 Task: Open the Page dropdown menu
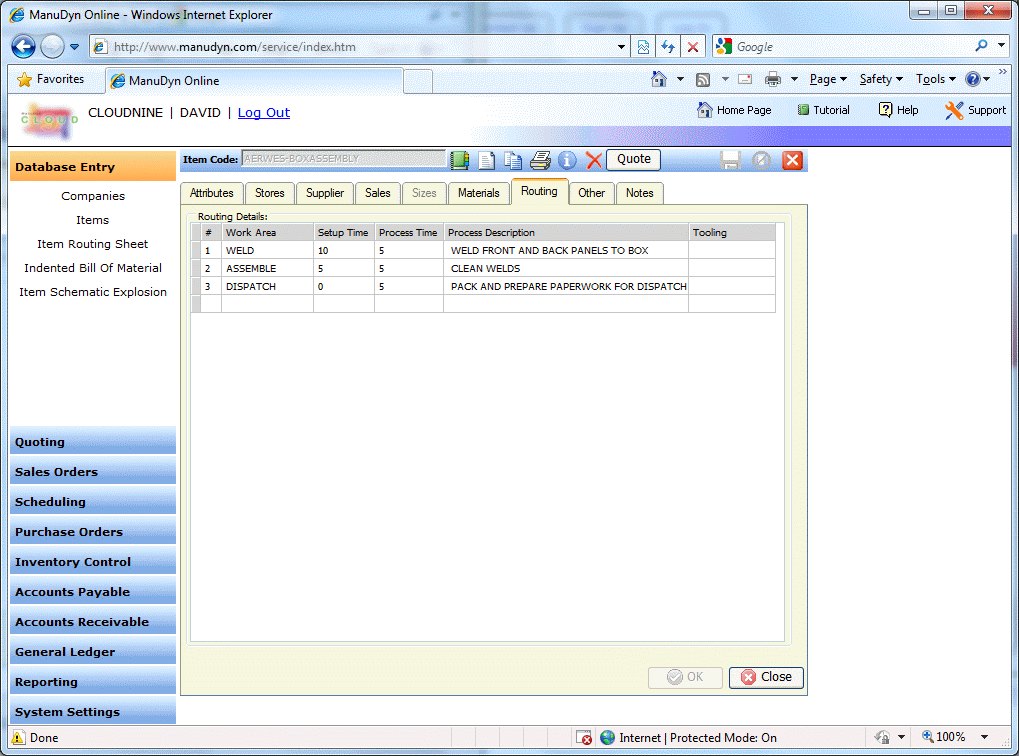click(x=828, y=79)
